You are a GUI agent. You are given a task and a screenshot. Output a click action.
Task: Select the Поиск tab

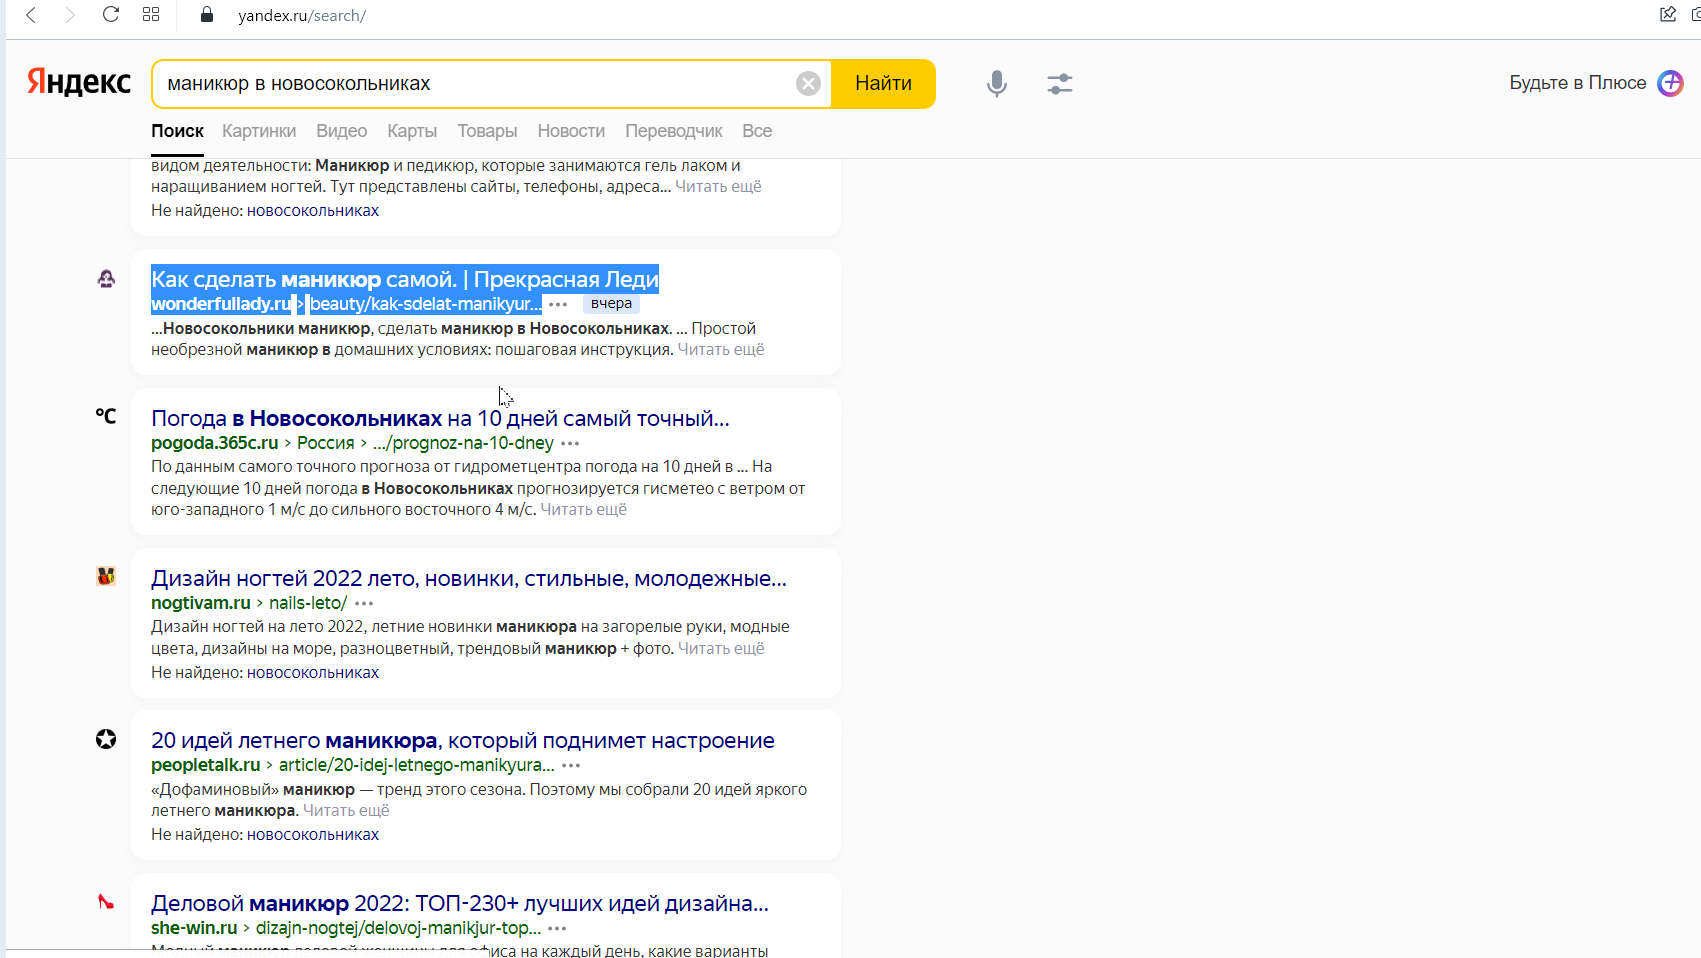177,131
